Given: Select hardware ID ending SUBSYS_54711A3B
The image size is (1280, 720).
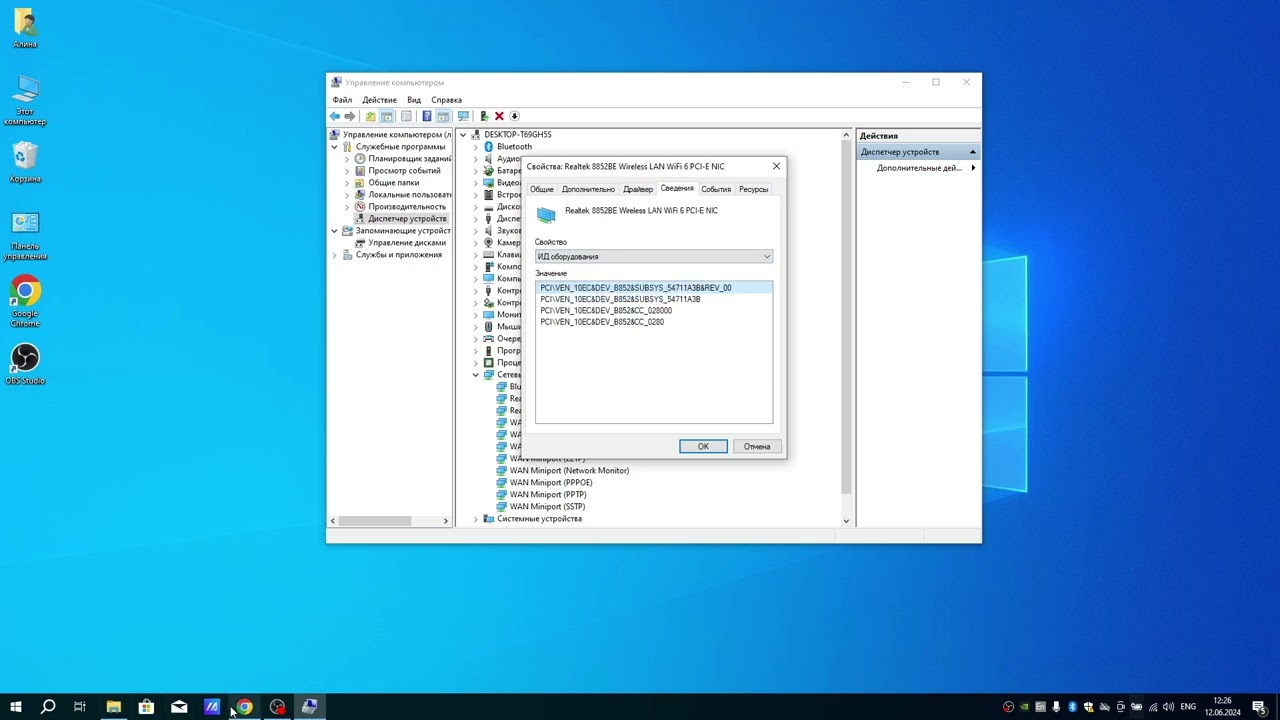Looking at the screenshot, I should 620,299.
